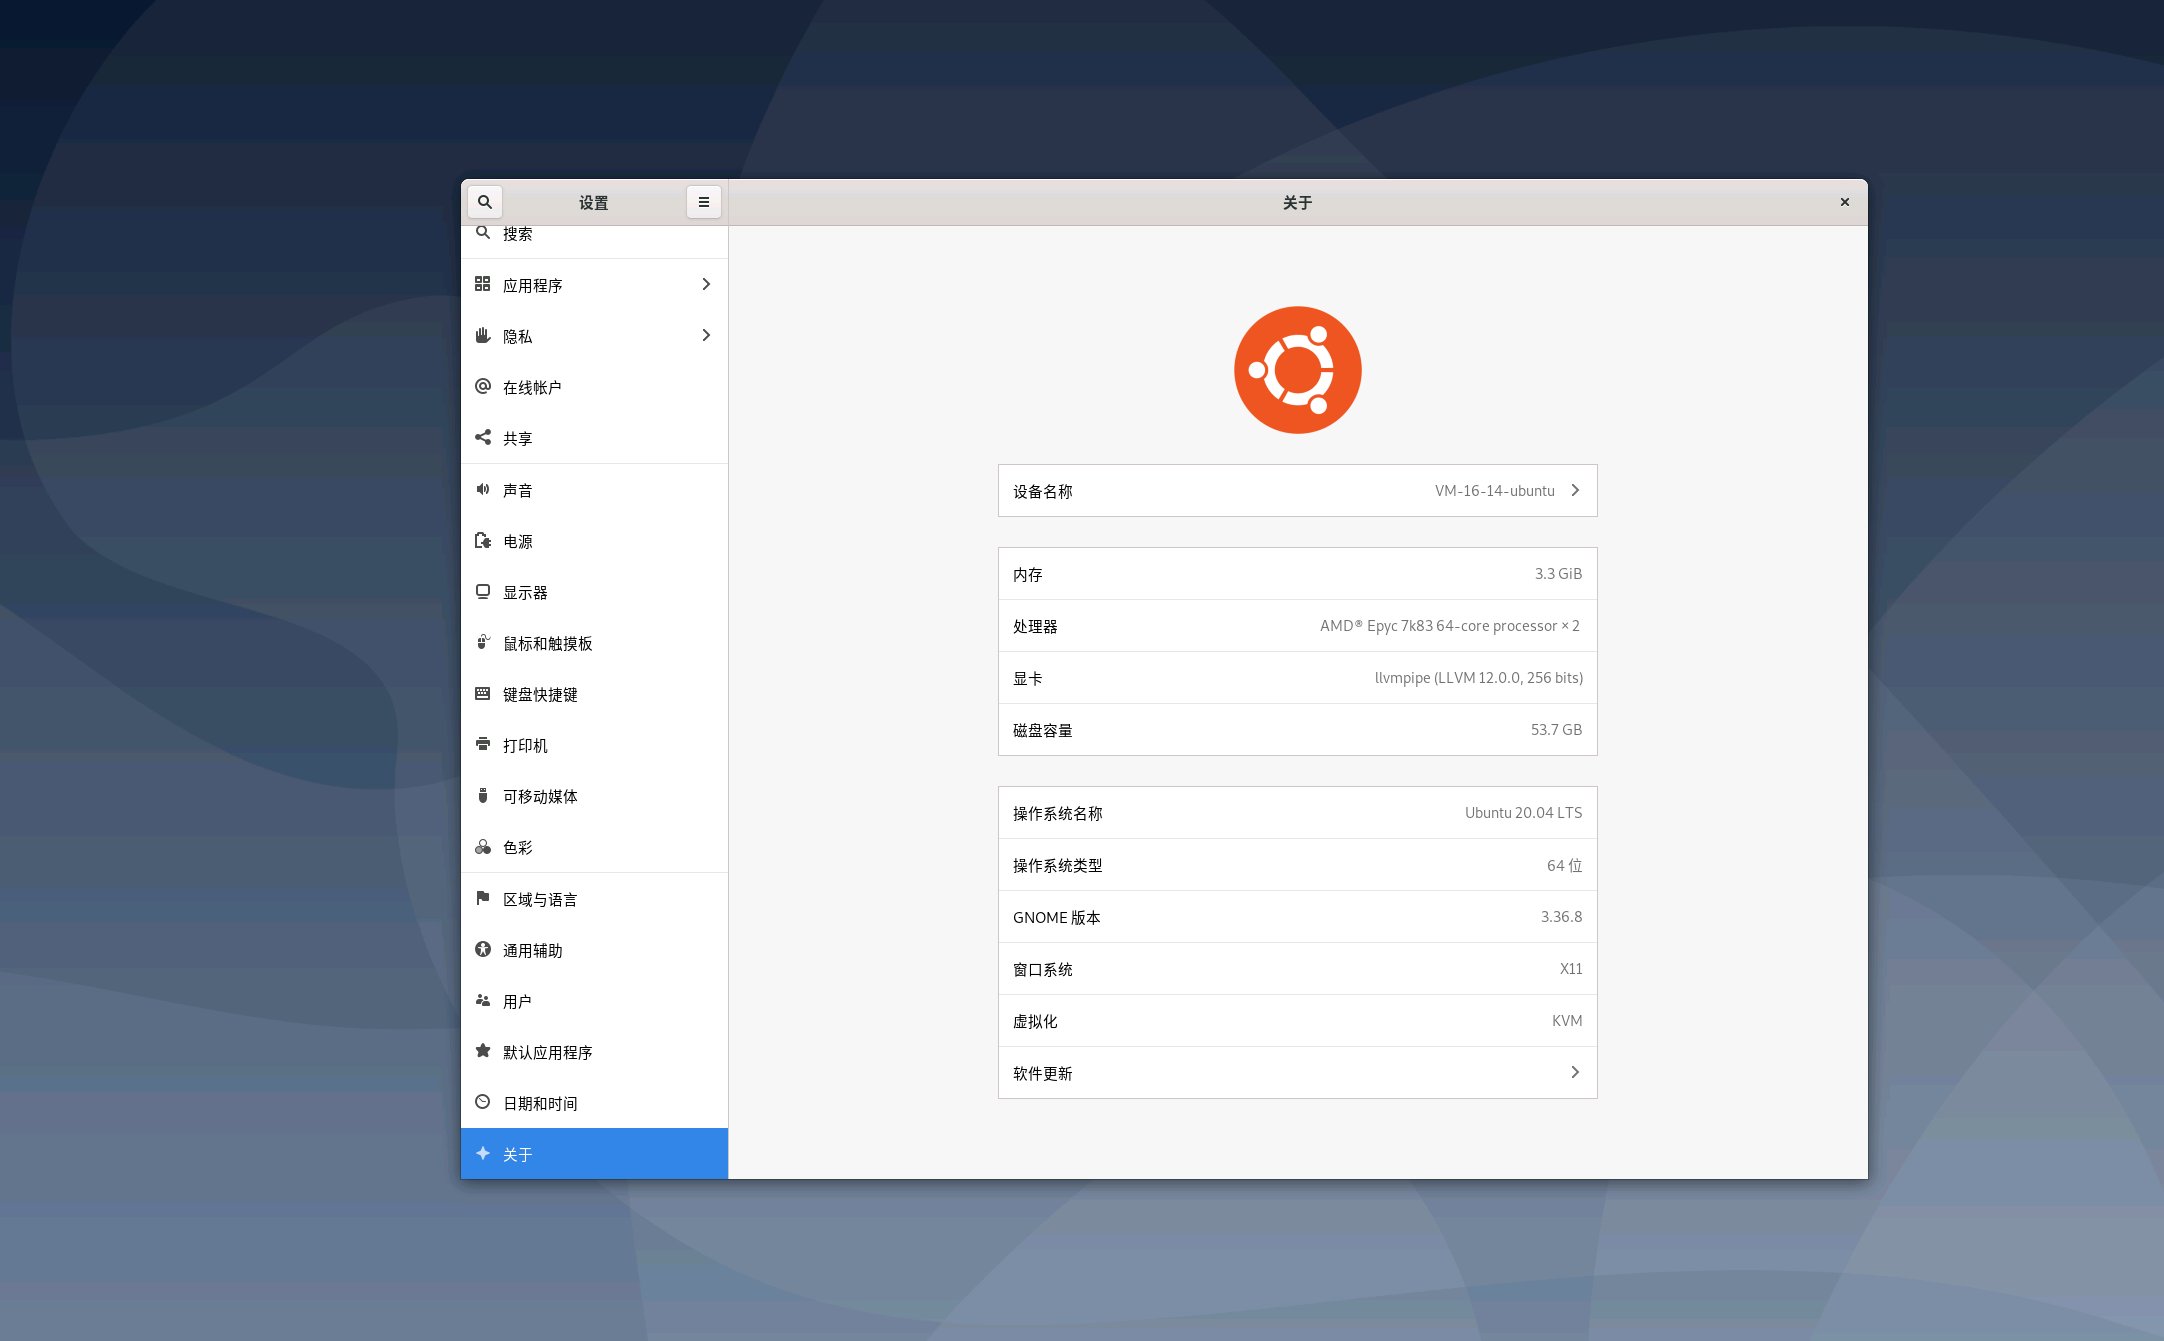Open 日期和时间 date and time settings
The height and width of the screenshot is (1341, 2164).
tap(594, 1103)
